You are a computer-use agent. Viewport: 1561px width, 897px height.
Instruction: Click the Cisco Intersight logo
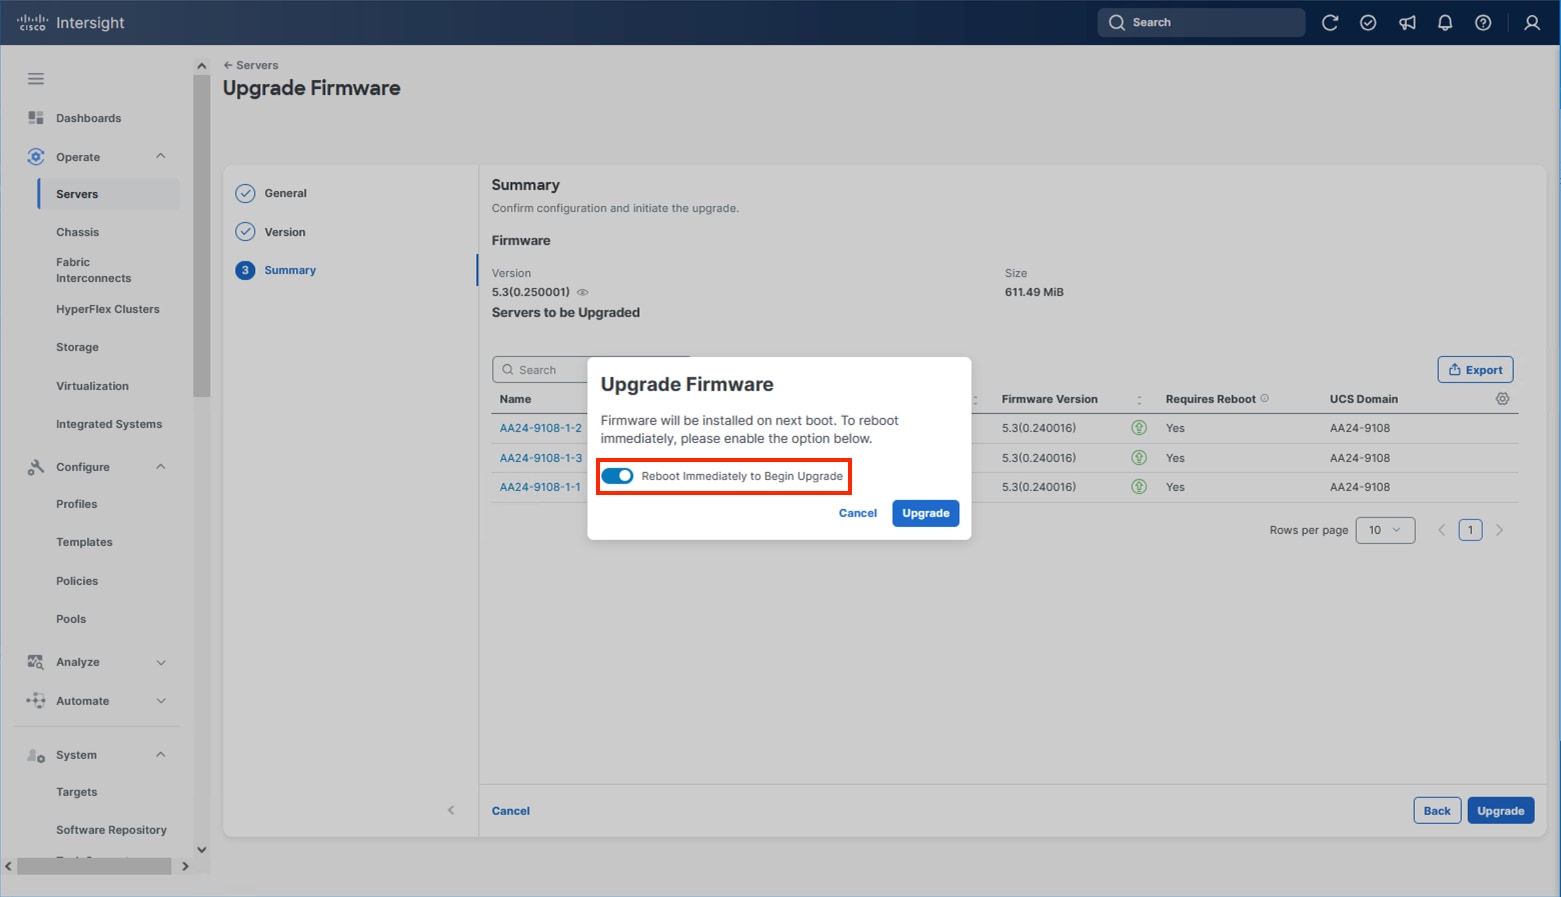click(x=71, y=22)
